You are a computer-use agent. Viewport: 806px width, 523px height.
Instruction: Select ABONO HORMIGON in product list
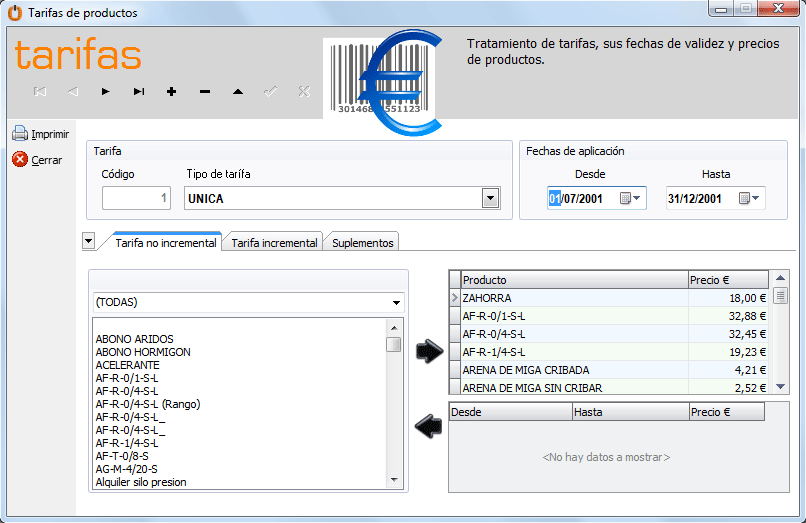tap(143, 352)
